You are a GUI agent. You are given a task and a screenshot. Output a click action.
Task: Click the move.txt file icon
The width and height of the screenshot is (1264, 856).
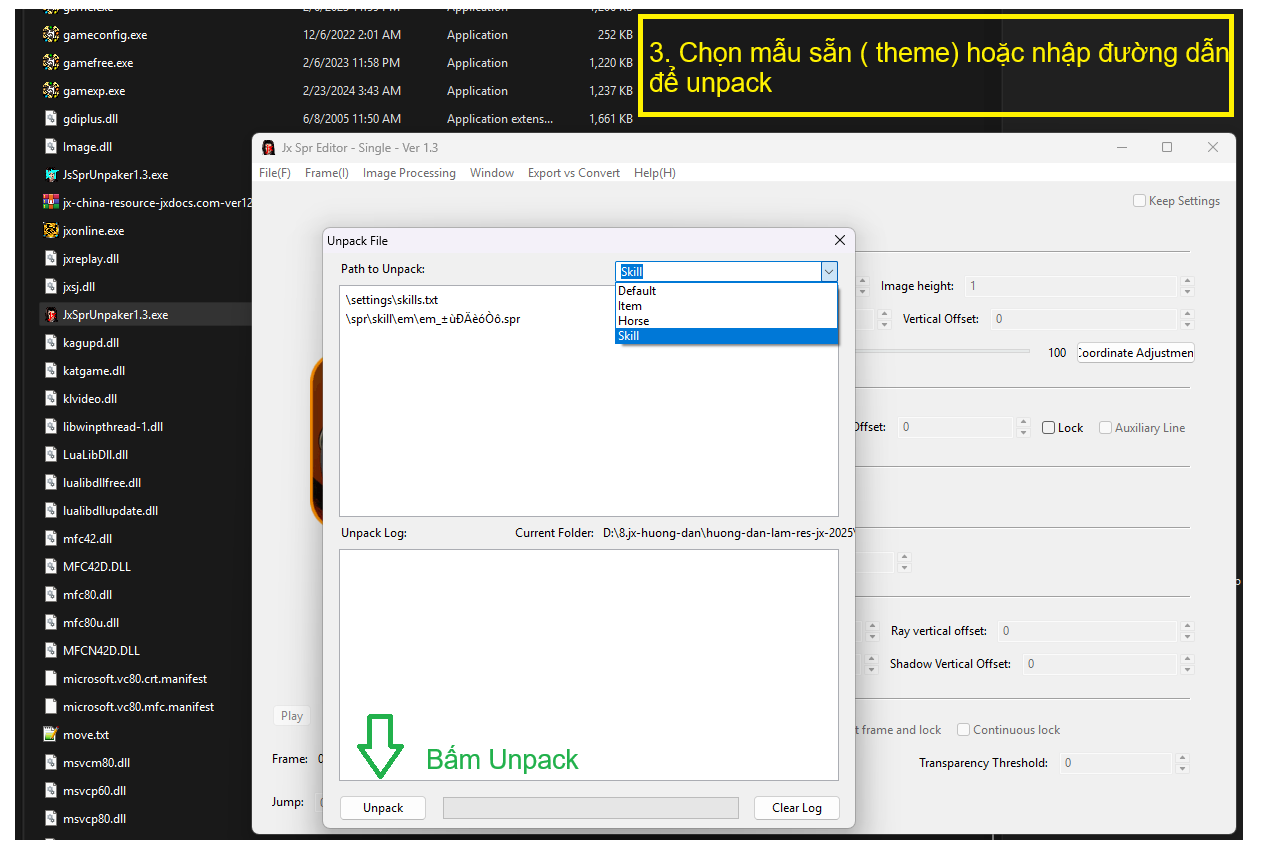point(51,735)
